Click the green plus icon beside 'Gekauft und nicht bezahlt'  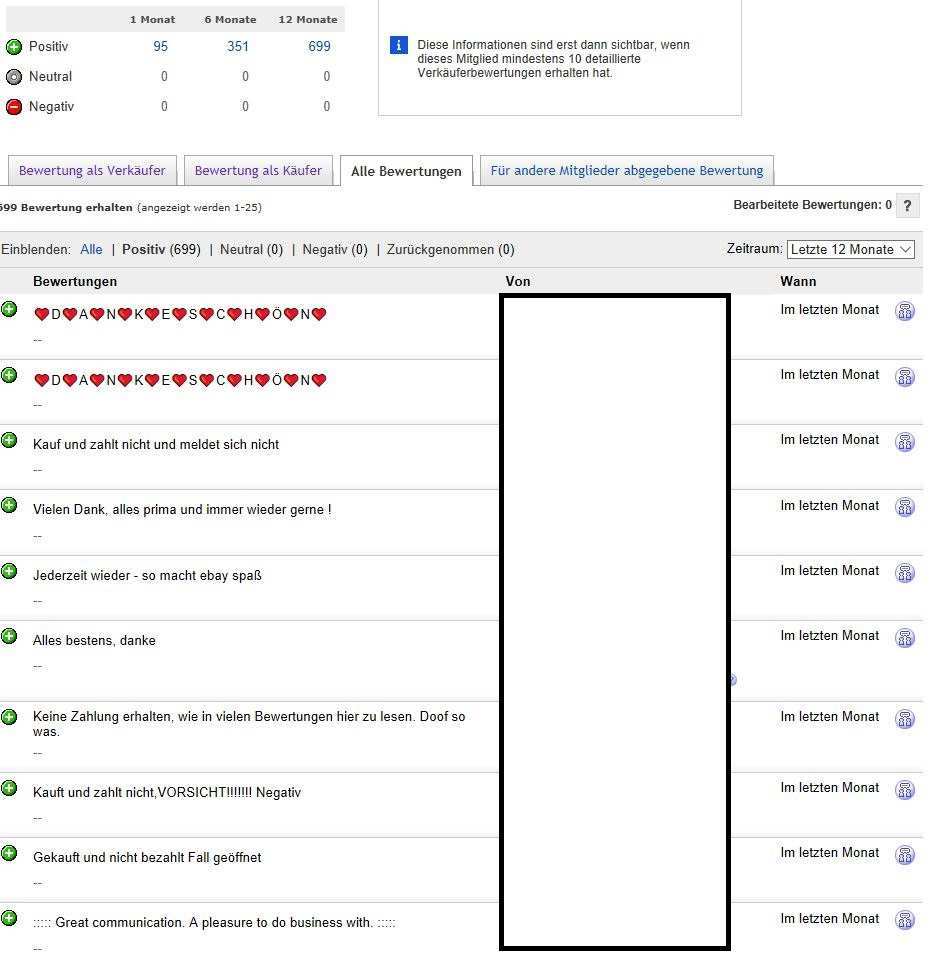(x=9, y=853)
